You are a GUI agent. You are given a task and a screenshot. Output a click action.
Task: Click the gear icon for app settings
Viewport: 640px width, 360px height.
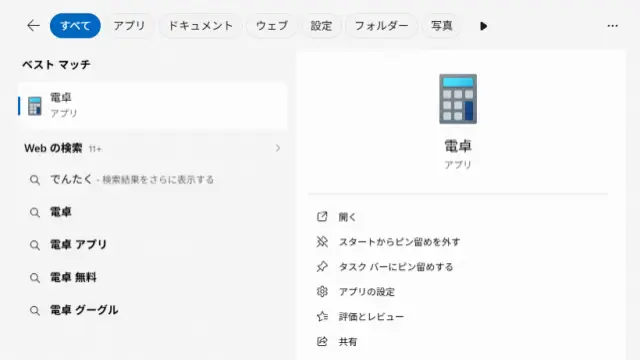click(322, 291)
